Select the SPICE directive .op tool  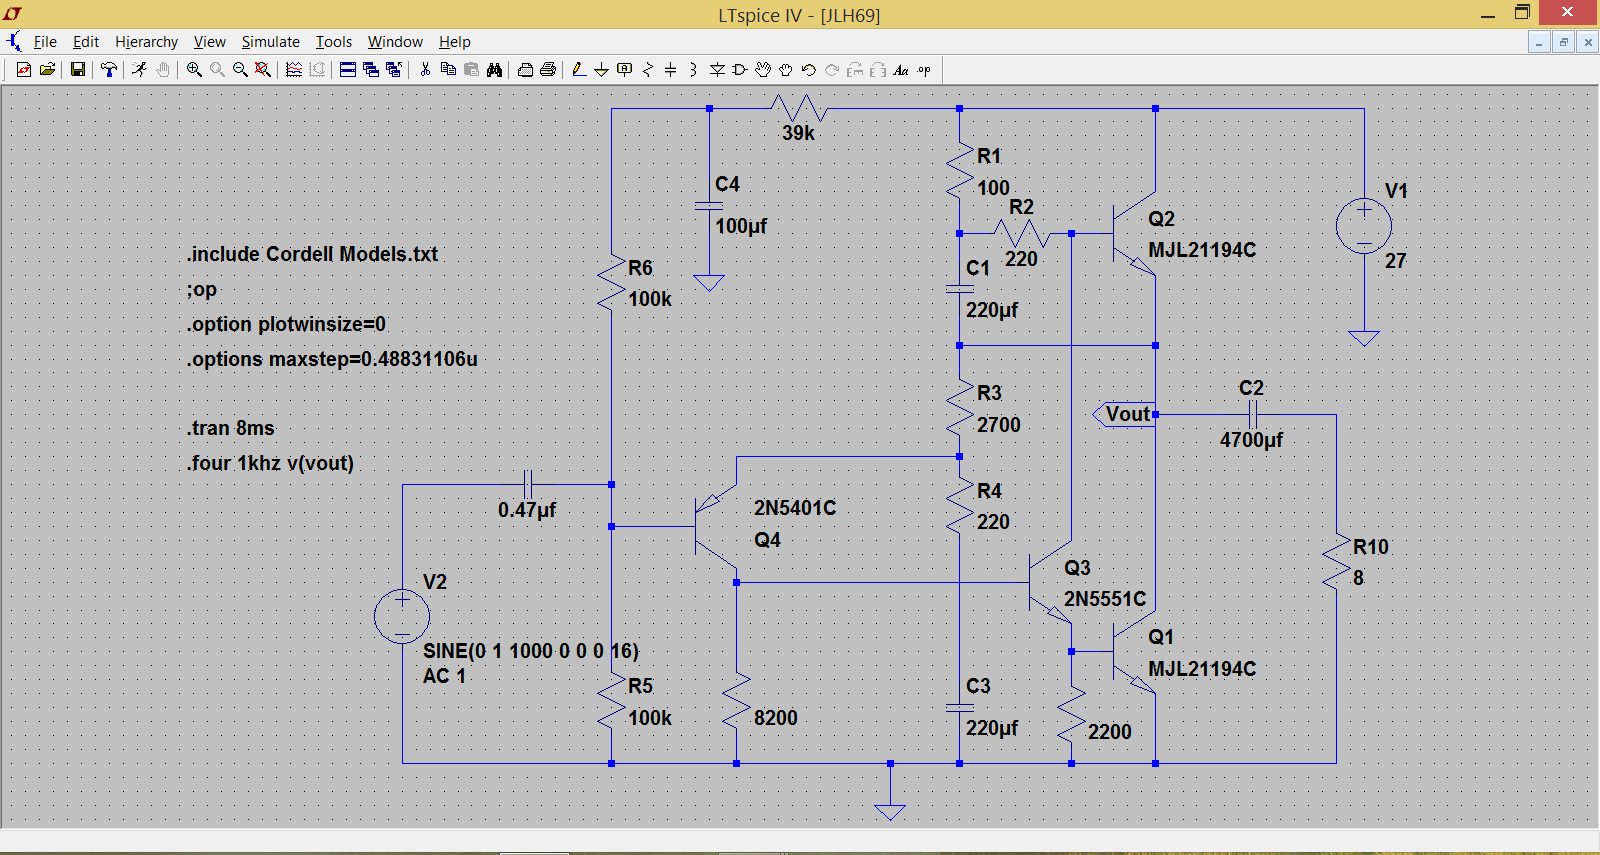pos(924,69)
